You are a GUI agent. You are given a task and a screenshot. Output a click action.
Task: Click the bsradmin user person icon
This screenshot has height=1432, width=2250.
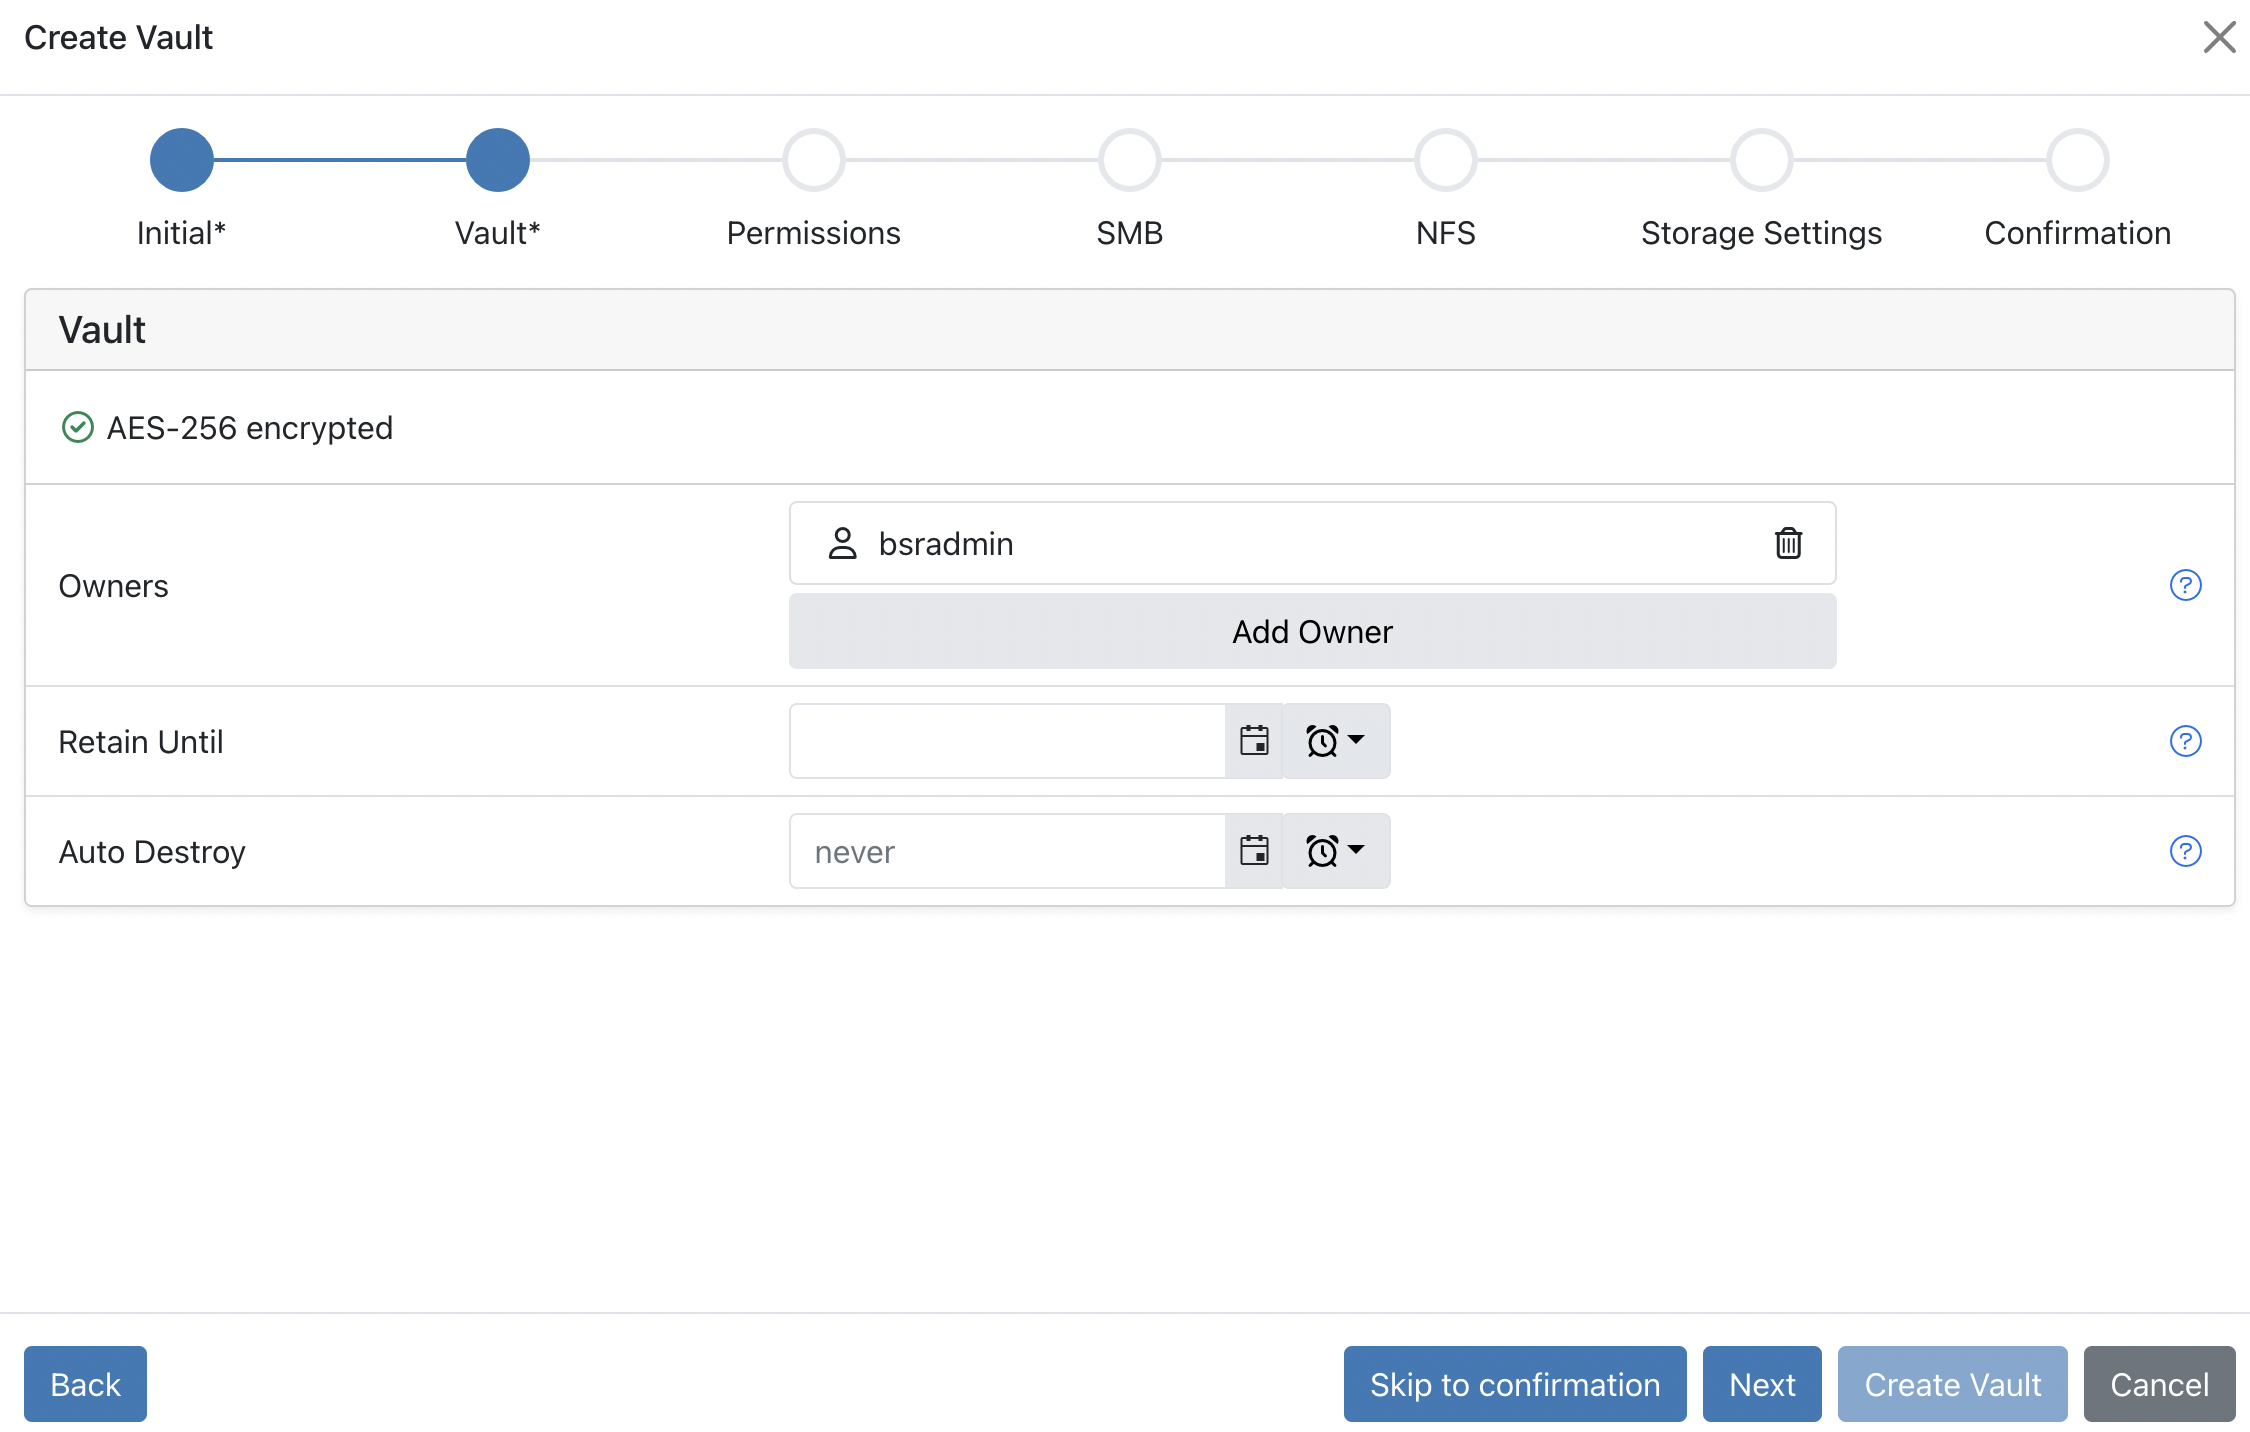tap(842, 543)
